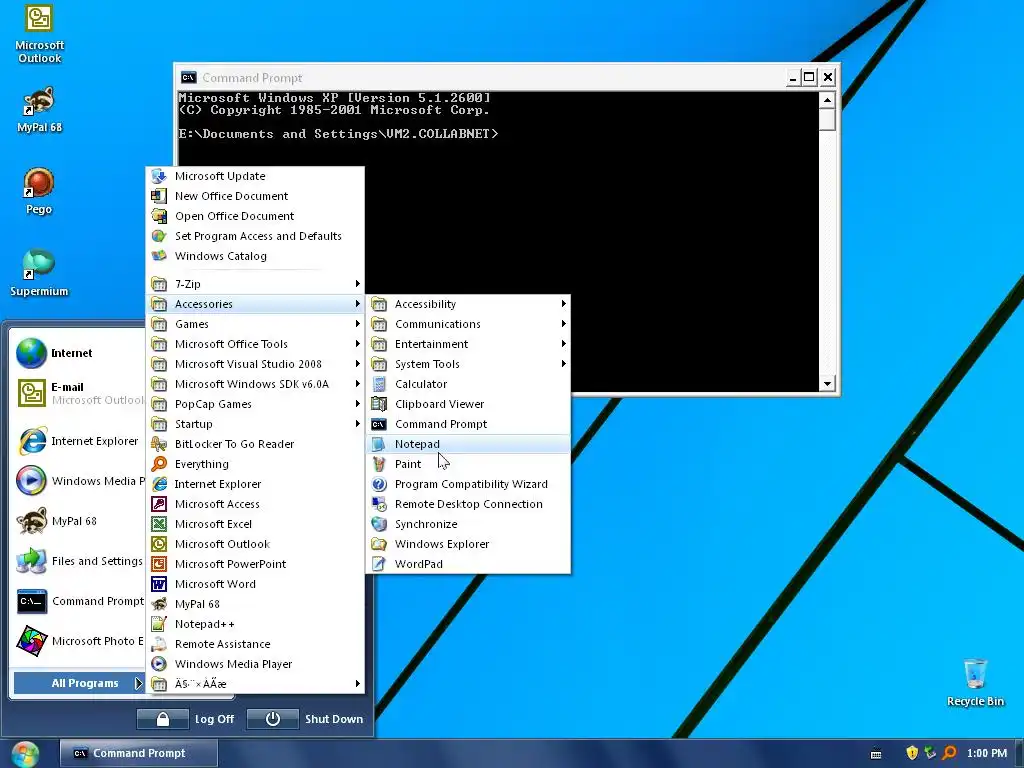Expand Microsoft Visual Studio 2008 submenu

coord(255,364)
